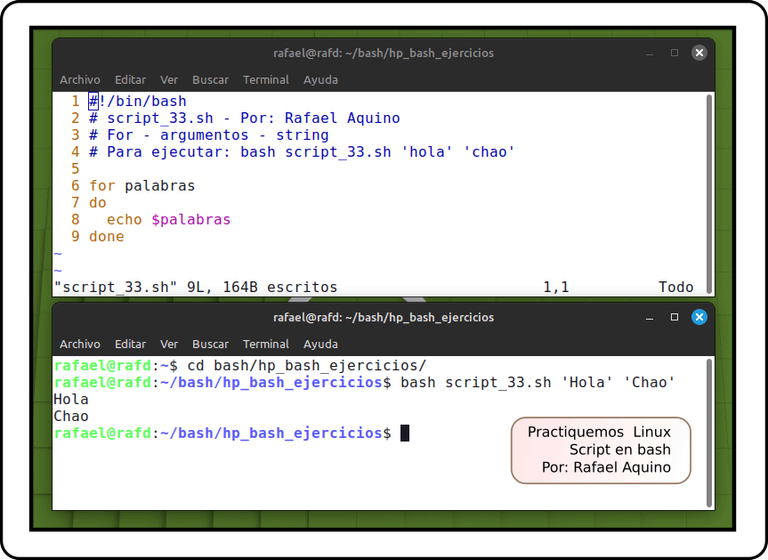Image resolution: width=768 pixels, height=560 pixels.
Task: Click the lower terminal vertical scrollbar
Action: [x=709, y=433]
